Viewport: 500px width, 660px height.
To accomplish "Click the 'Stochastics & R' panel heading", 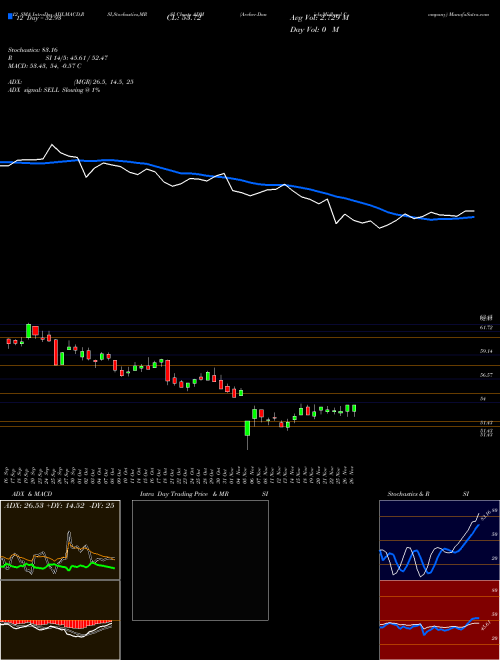I will (x=409, y=494).
